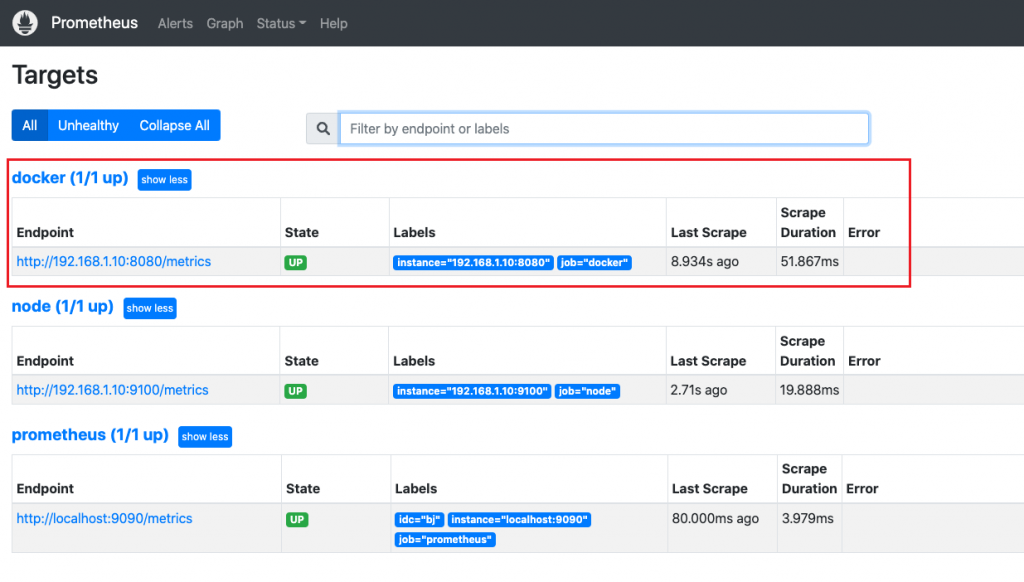
Task: Go to the Alerts page
Action: coord(175,24)
